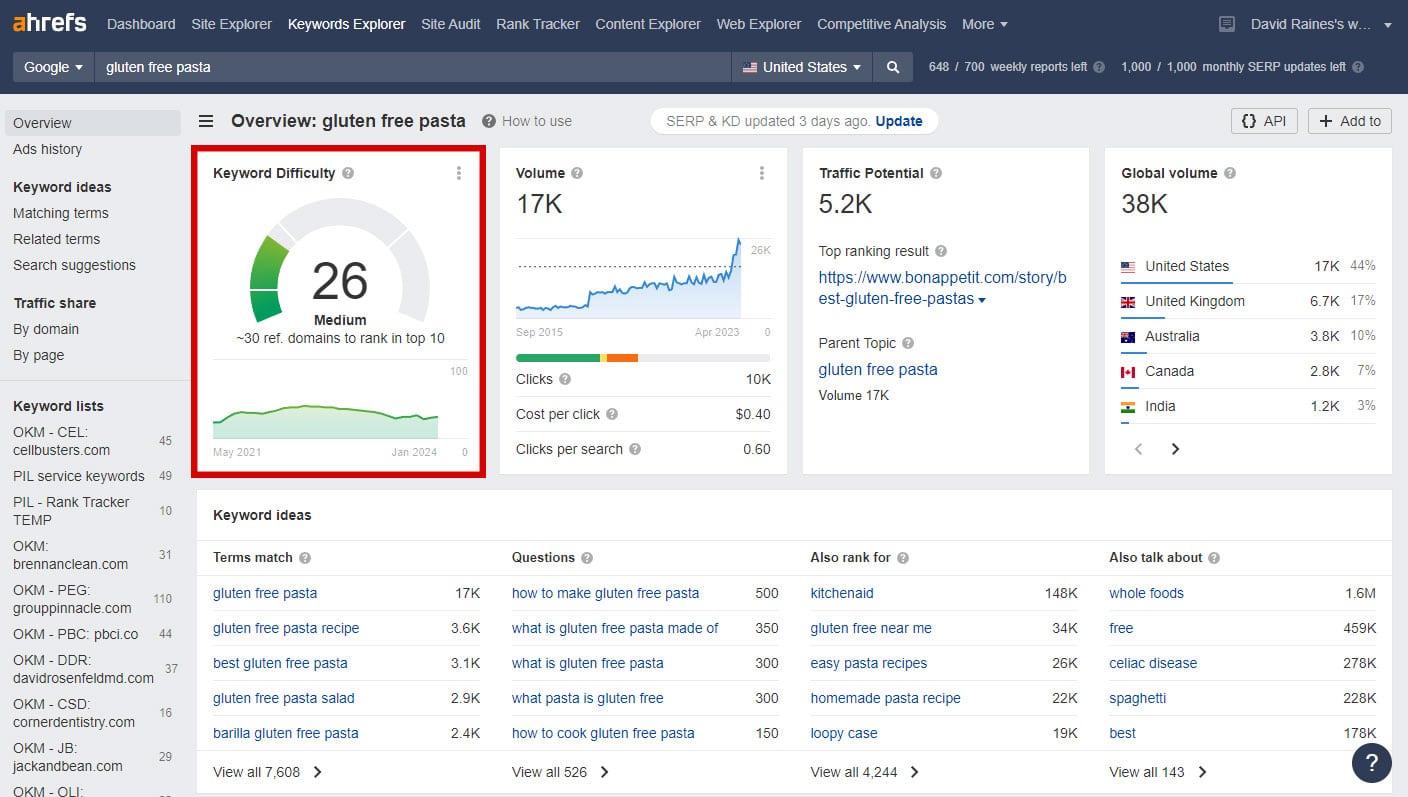Open By domain traffic share
Screen dimensions: 1408x797
[x=46, y=329]
